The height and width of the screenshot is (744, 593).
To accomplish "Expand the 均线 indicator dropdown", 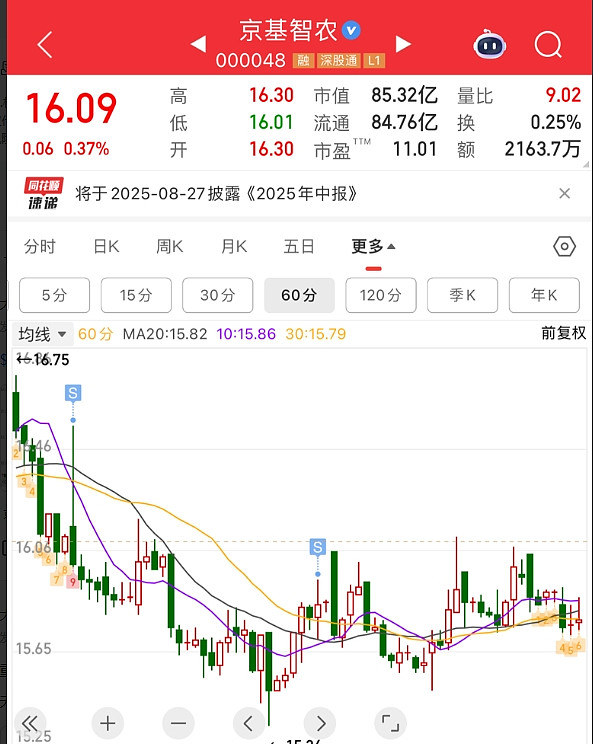I will 42,334.
